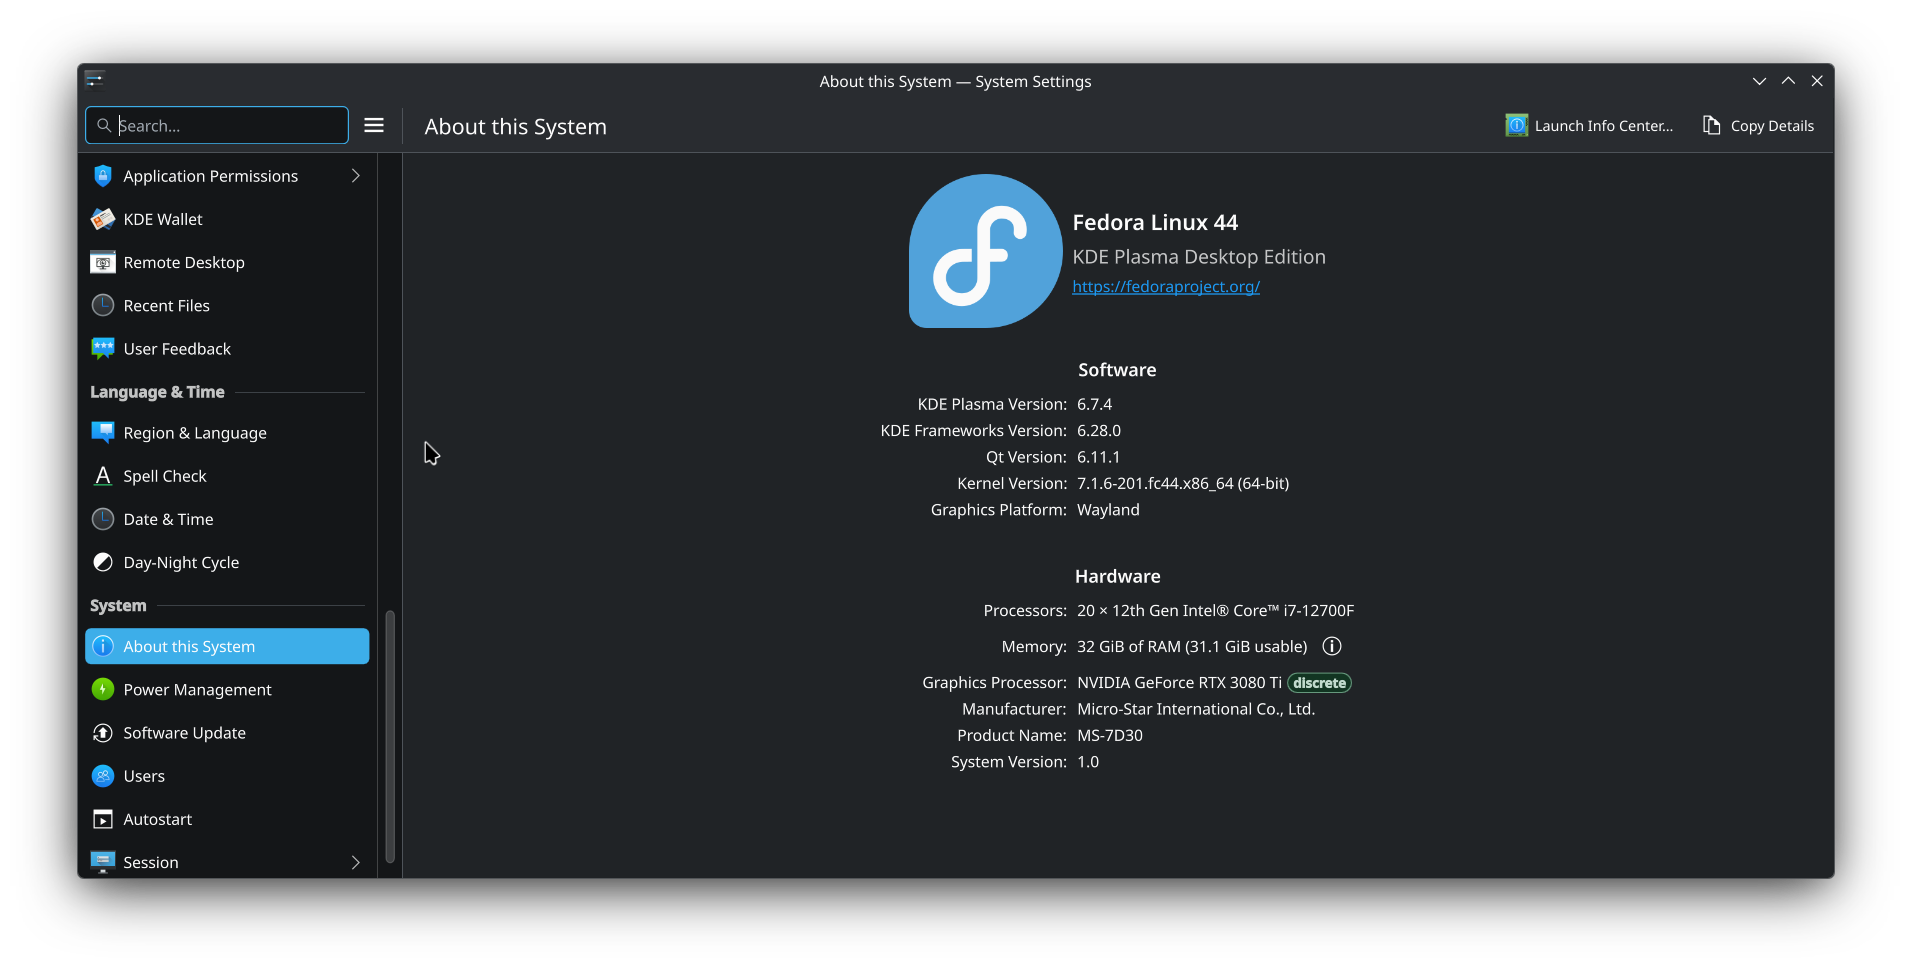Click the Software Update icon
Screen dimensions: 1912x970
pyautogui.click(x=103, y=733)
